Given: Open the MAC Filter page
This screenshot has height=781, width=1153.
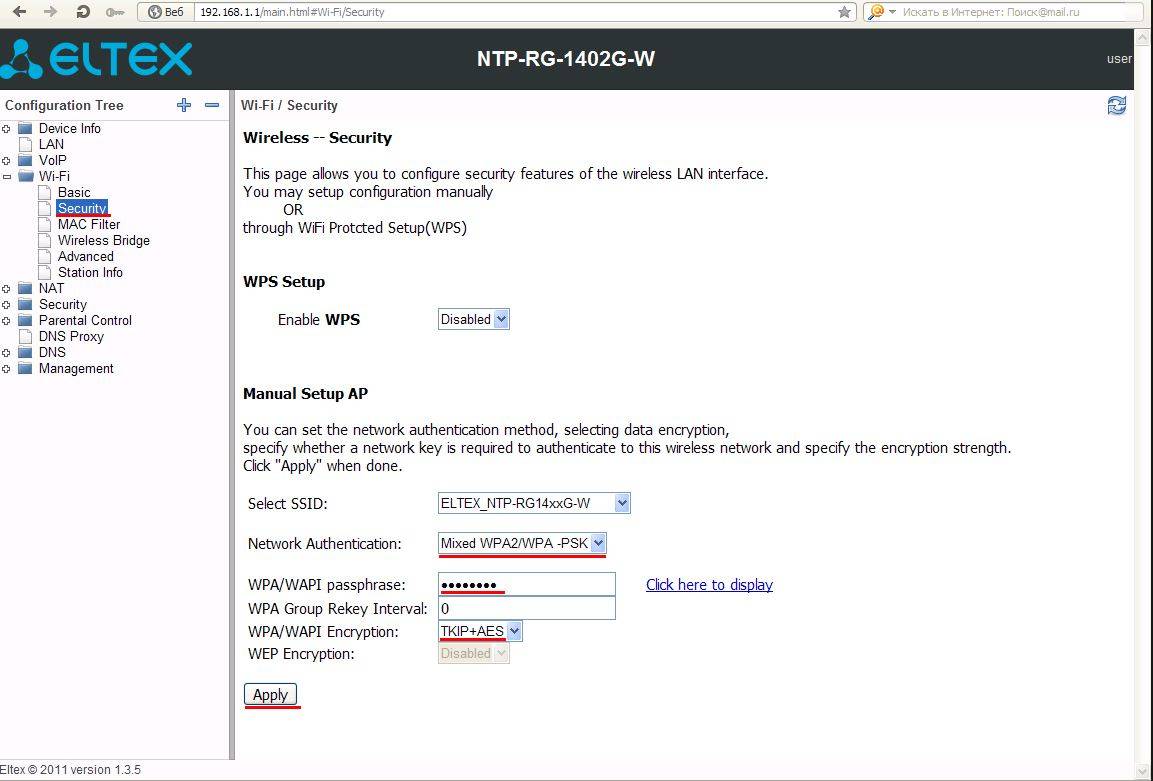Looking at the screenshot, I should pos(89,224).
